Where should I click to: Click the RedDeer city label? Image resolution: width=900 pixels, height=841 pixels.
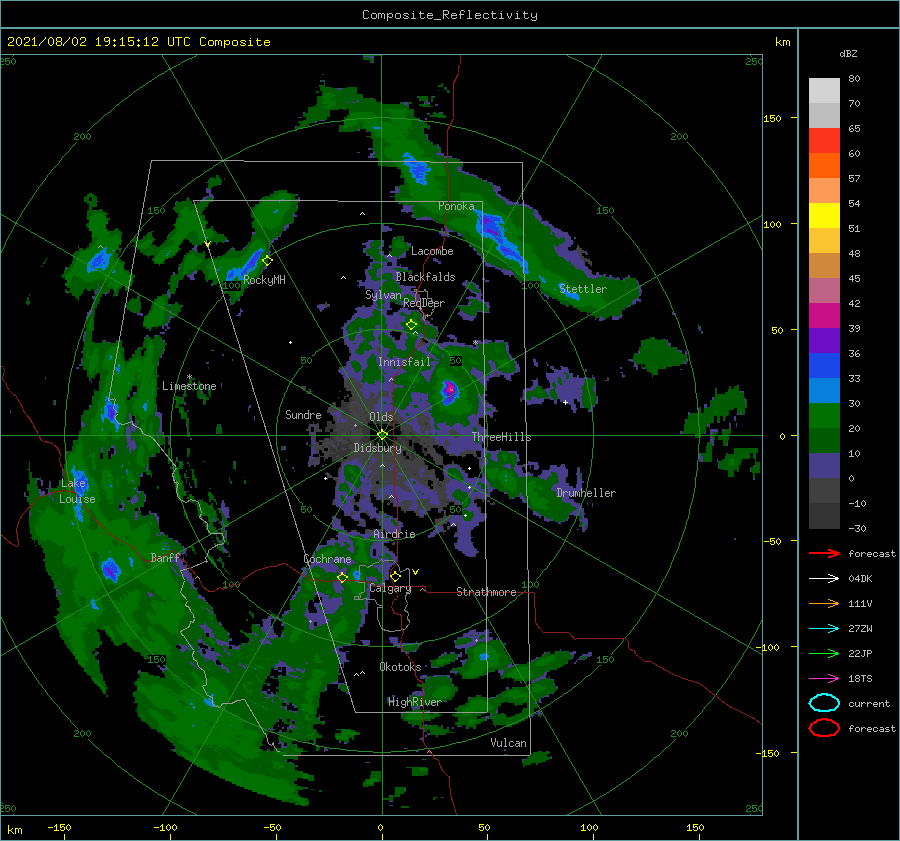pyautogui.click(x=424, y=303)
